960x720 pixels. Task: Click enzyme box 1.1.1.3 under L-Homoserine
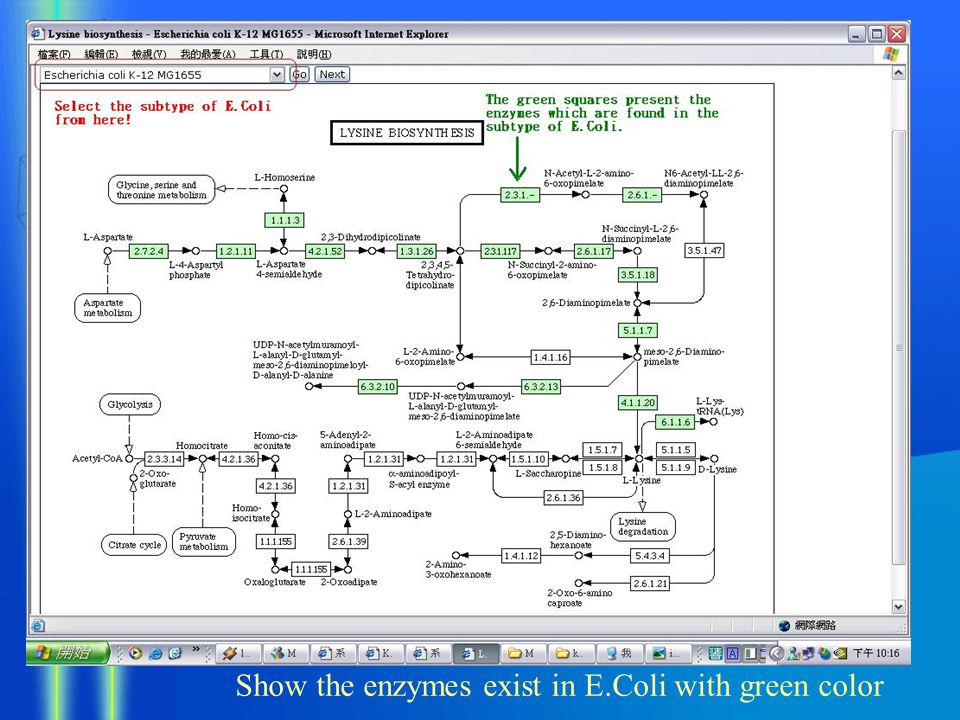pos(285,220)
